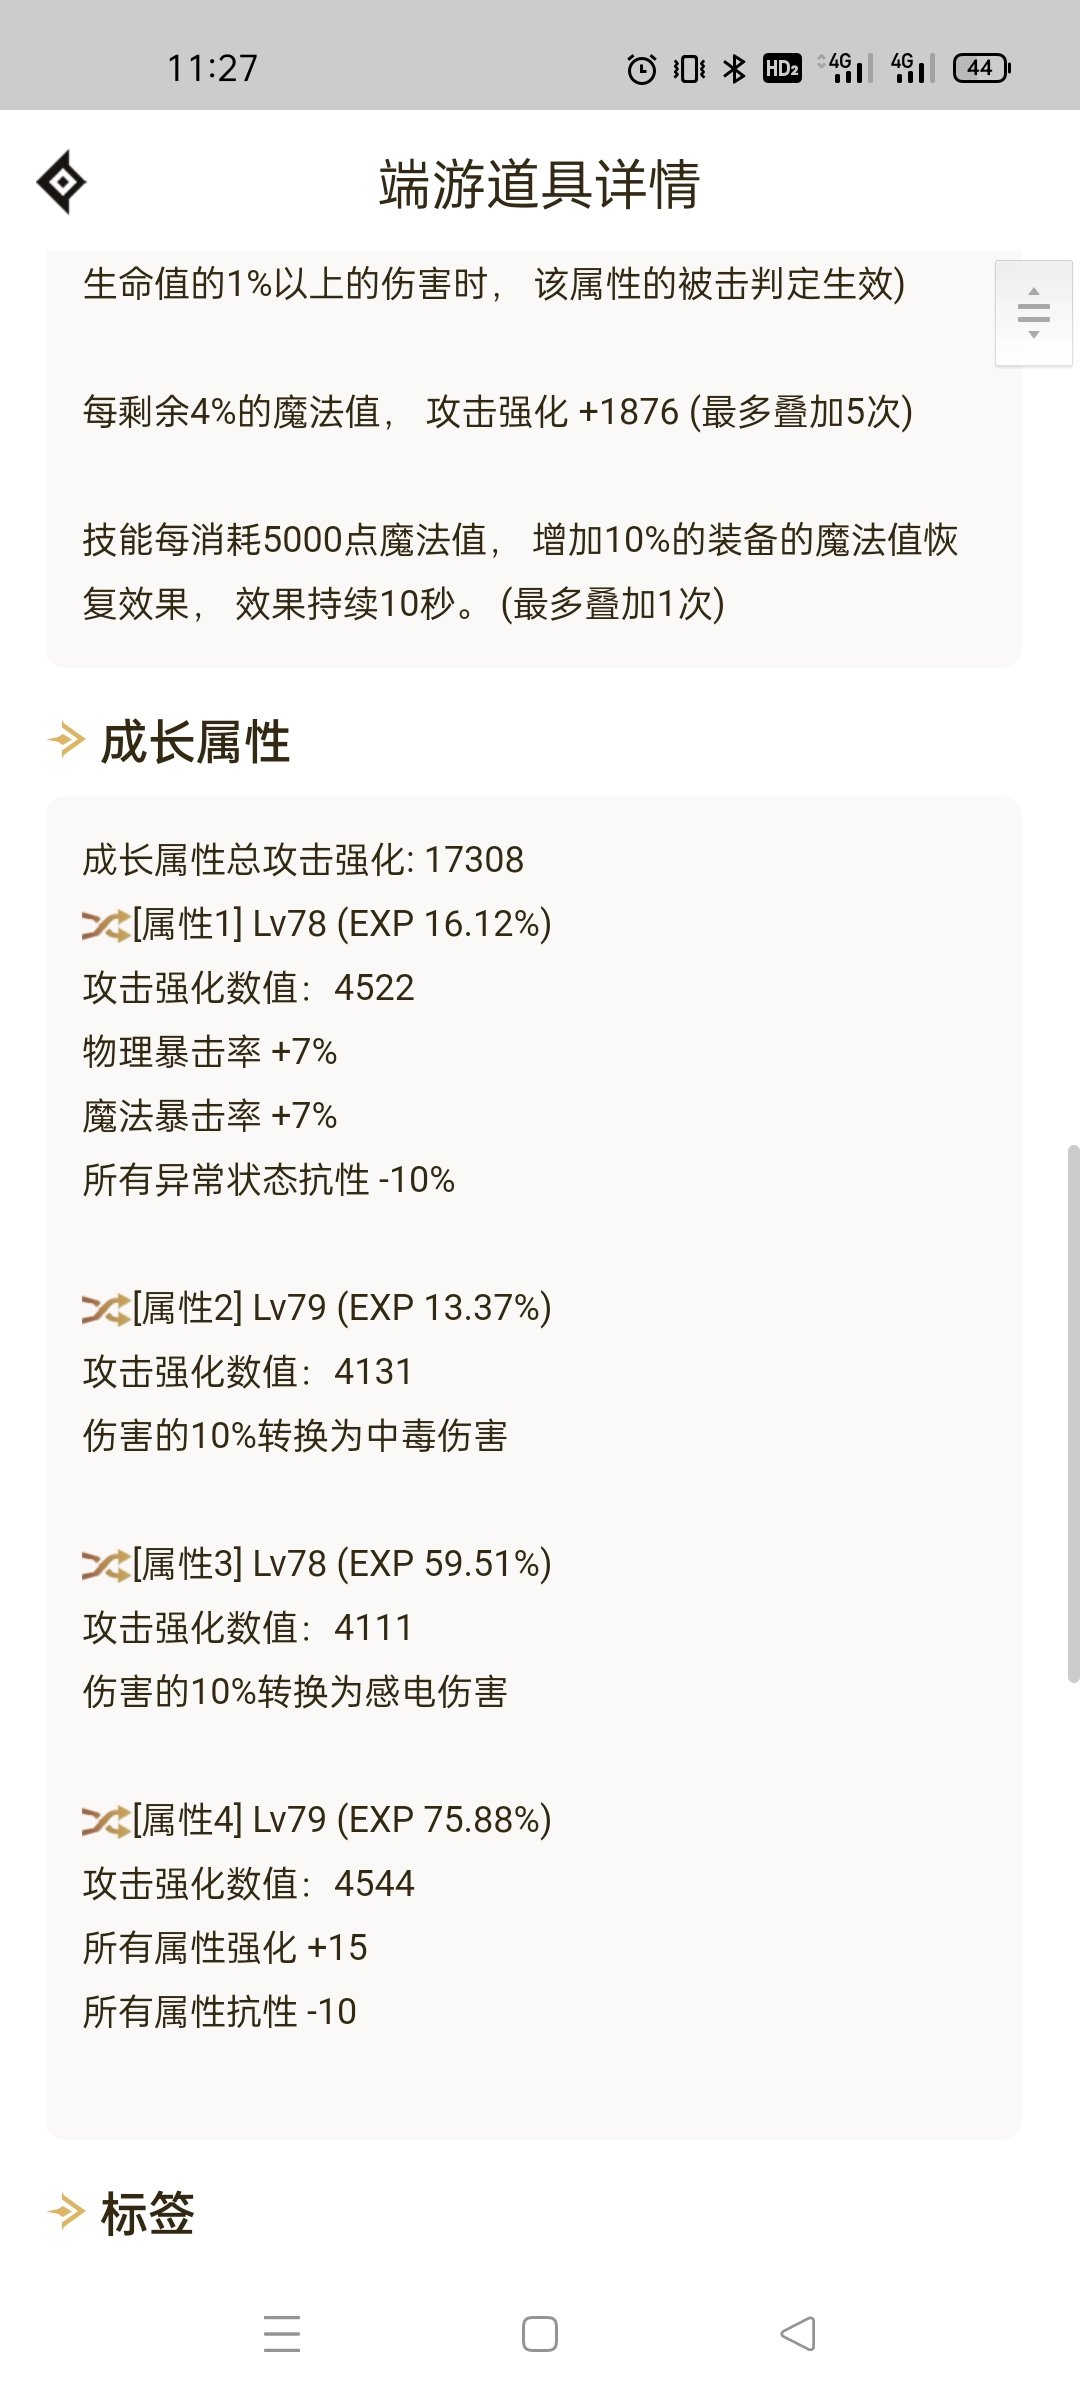The width and height of the screenshot is (1080, 2400).
Task: Click the arrow icon beside 成长属性 heading
Action: coord(67,741)
